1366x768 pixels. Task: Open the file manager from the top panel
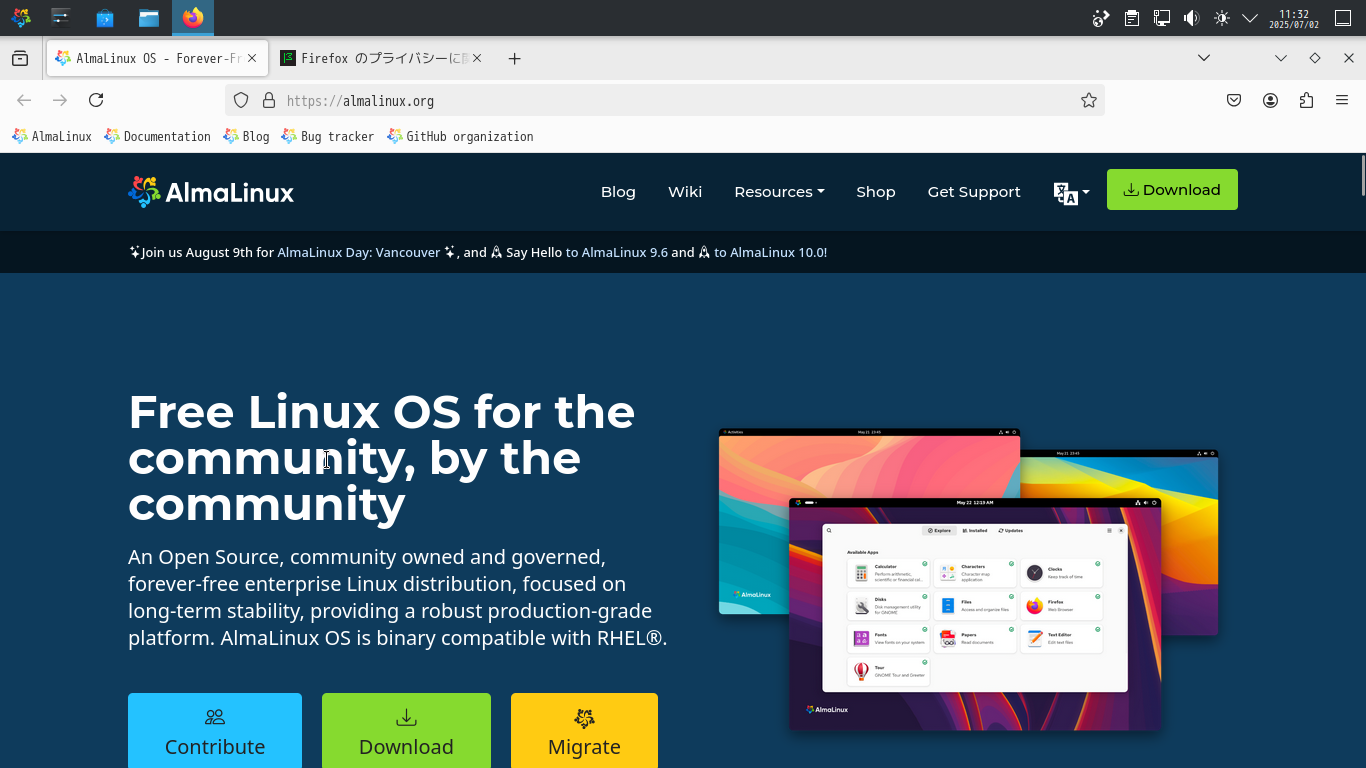(x=149, y=18)
